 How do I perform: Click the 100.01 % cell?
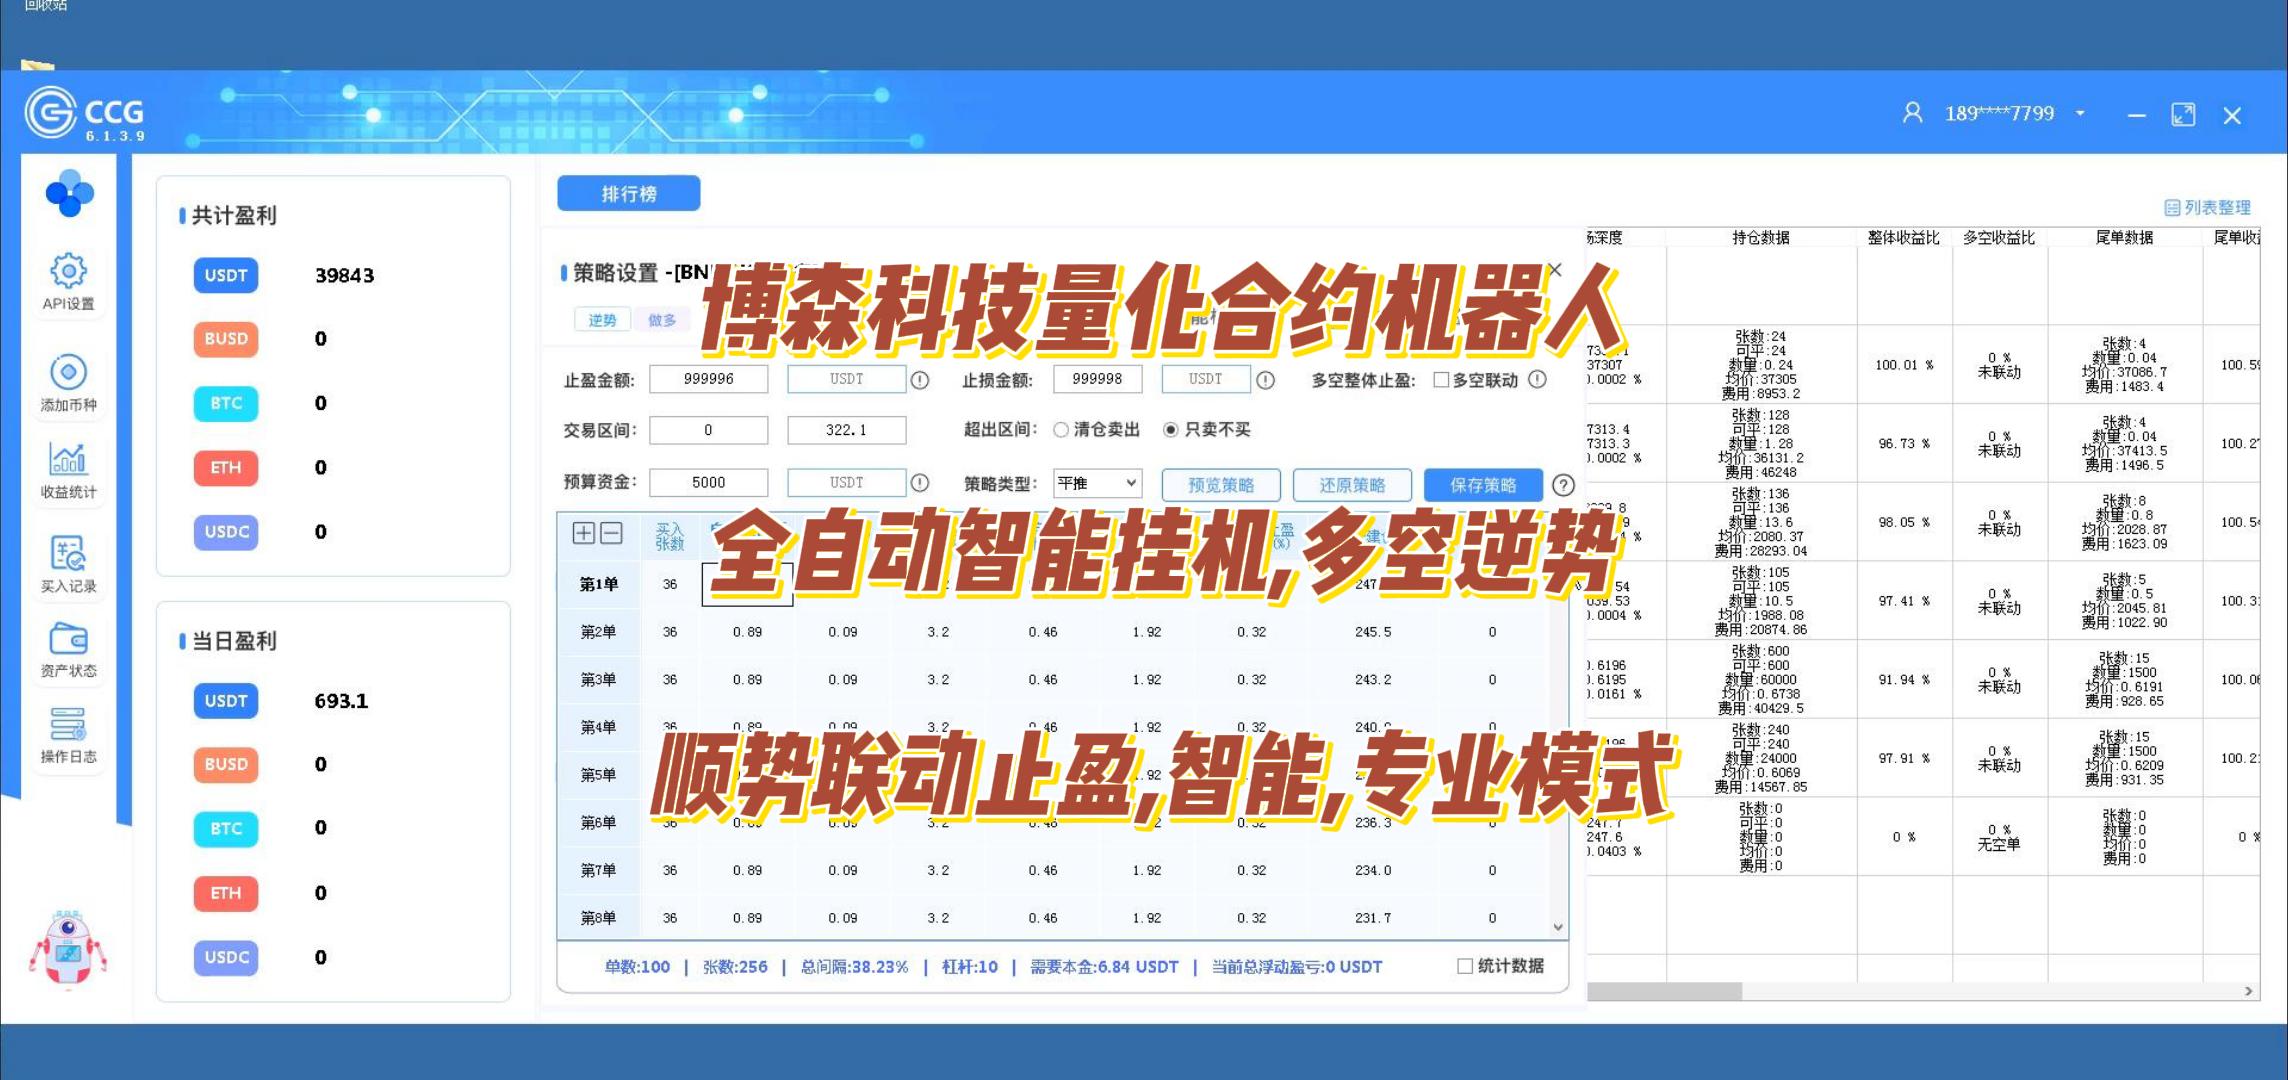click(x=1904, y=365)
